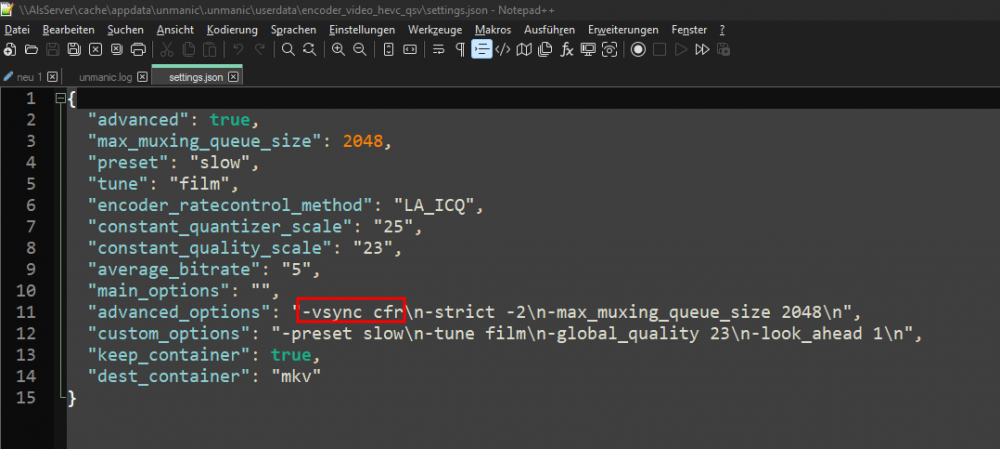Open the Datei menu
1000x449 pixels.
click(17, 30)
